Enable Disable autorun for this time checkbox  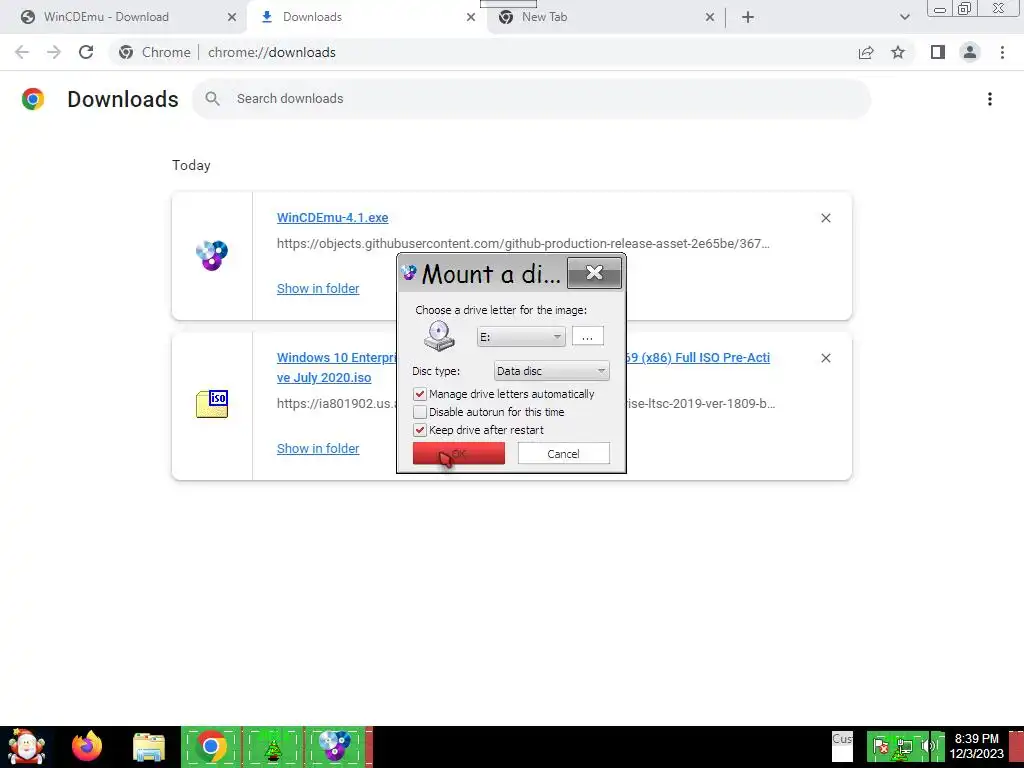pyautogui.click(x=420, y=412)
